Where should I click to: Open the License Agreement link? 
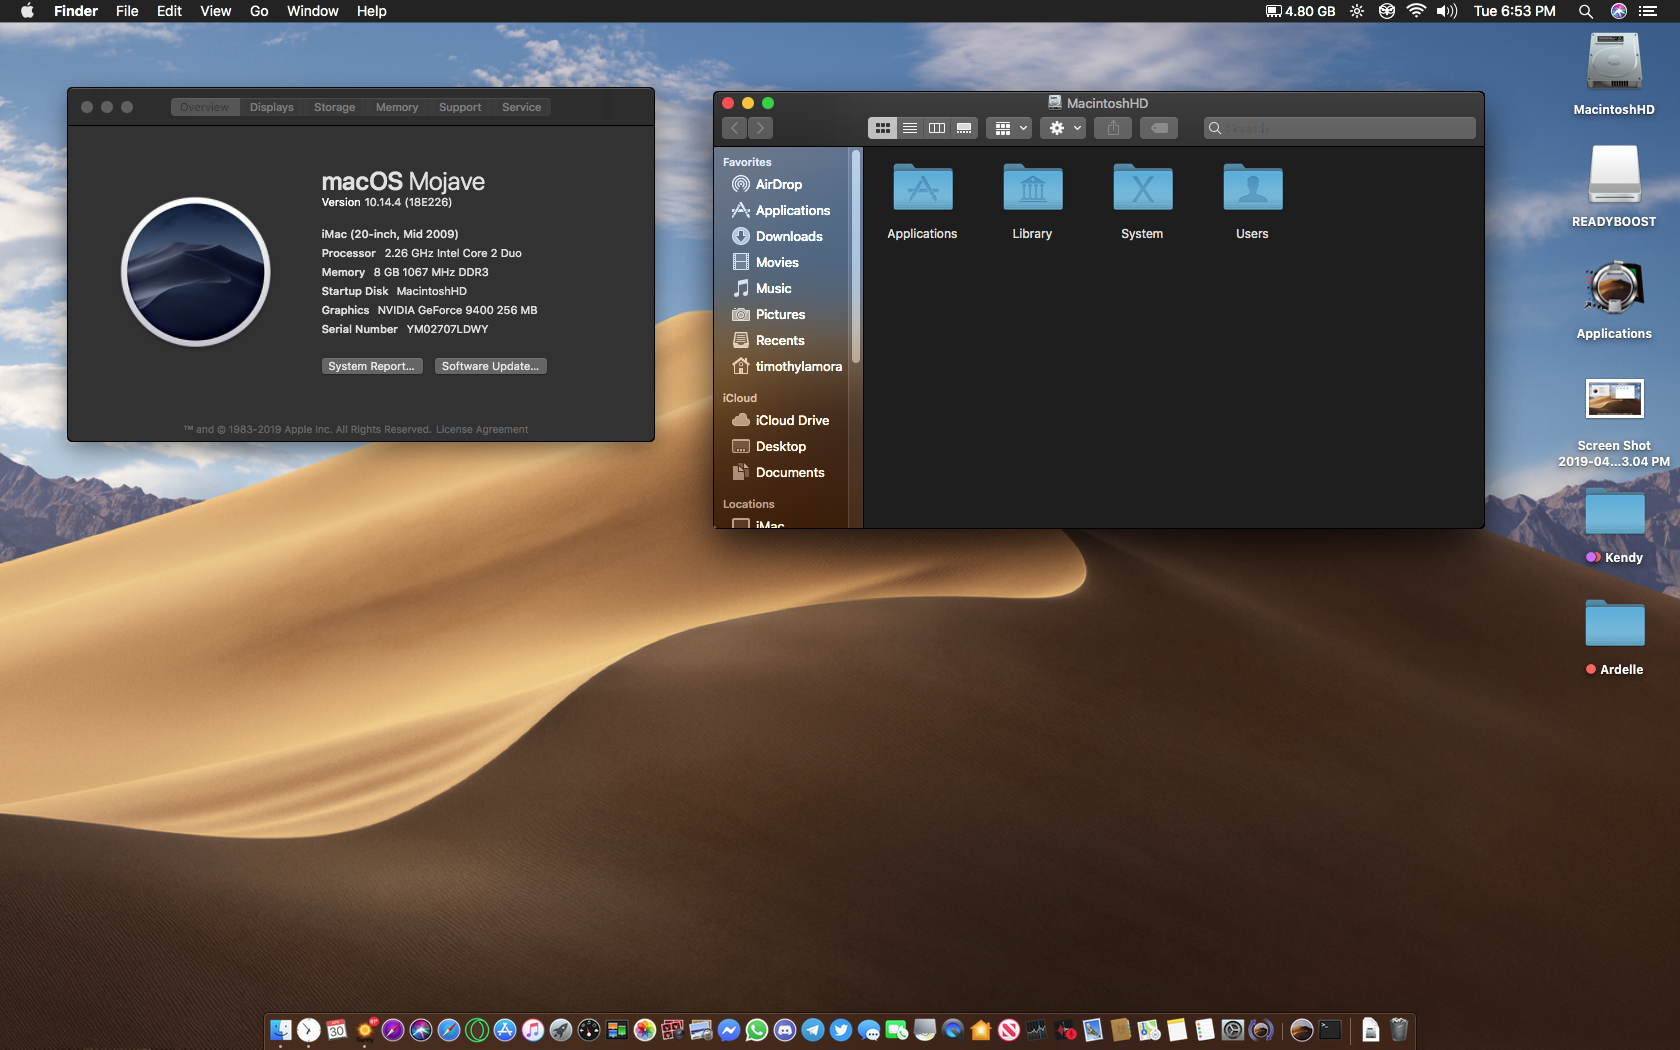tap(482, 429)
